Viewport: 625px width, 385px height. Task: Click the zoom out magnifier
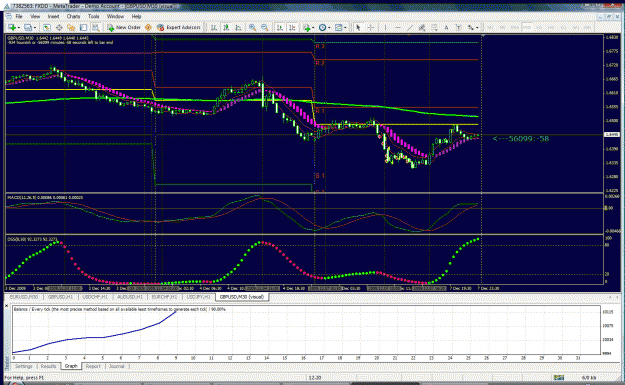(x=265, y=28)
